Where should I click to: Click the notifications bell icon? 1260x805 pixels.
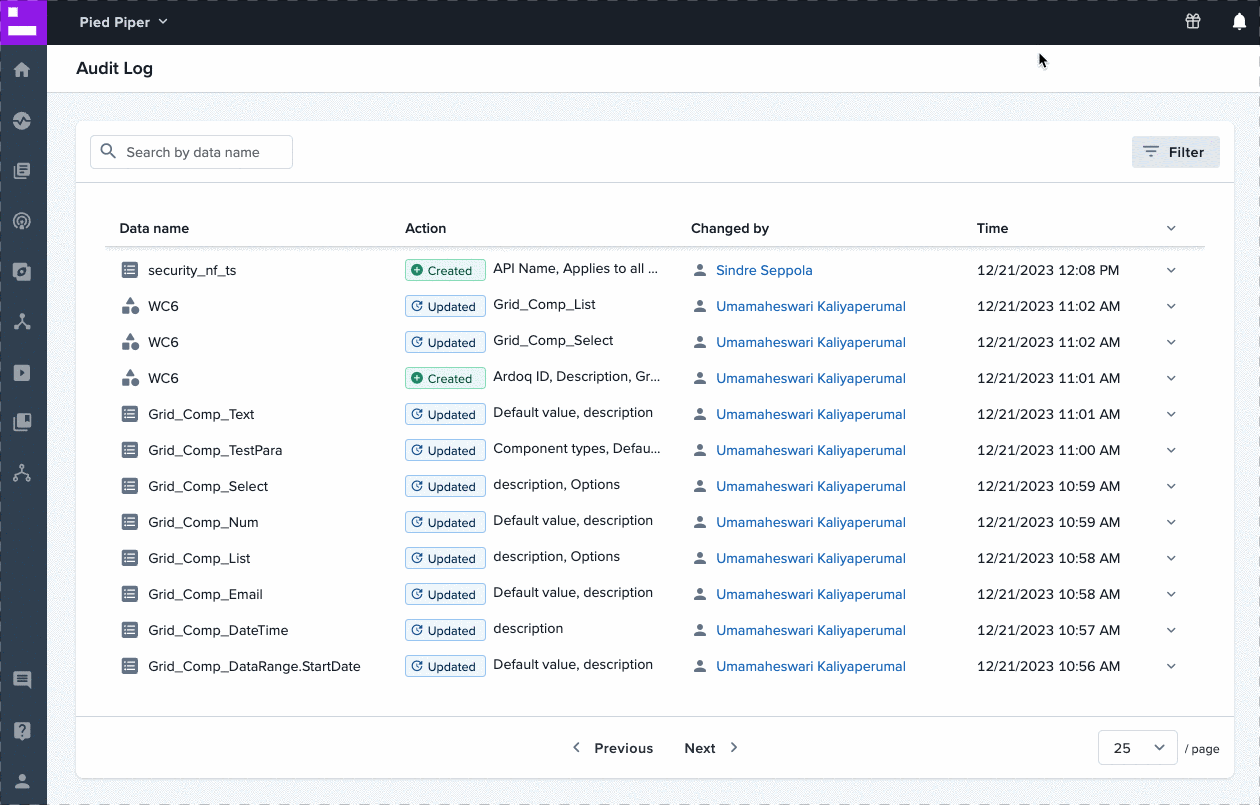[x=1239, y=22]
